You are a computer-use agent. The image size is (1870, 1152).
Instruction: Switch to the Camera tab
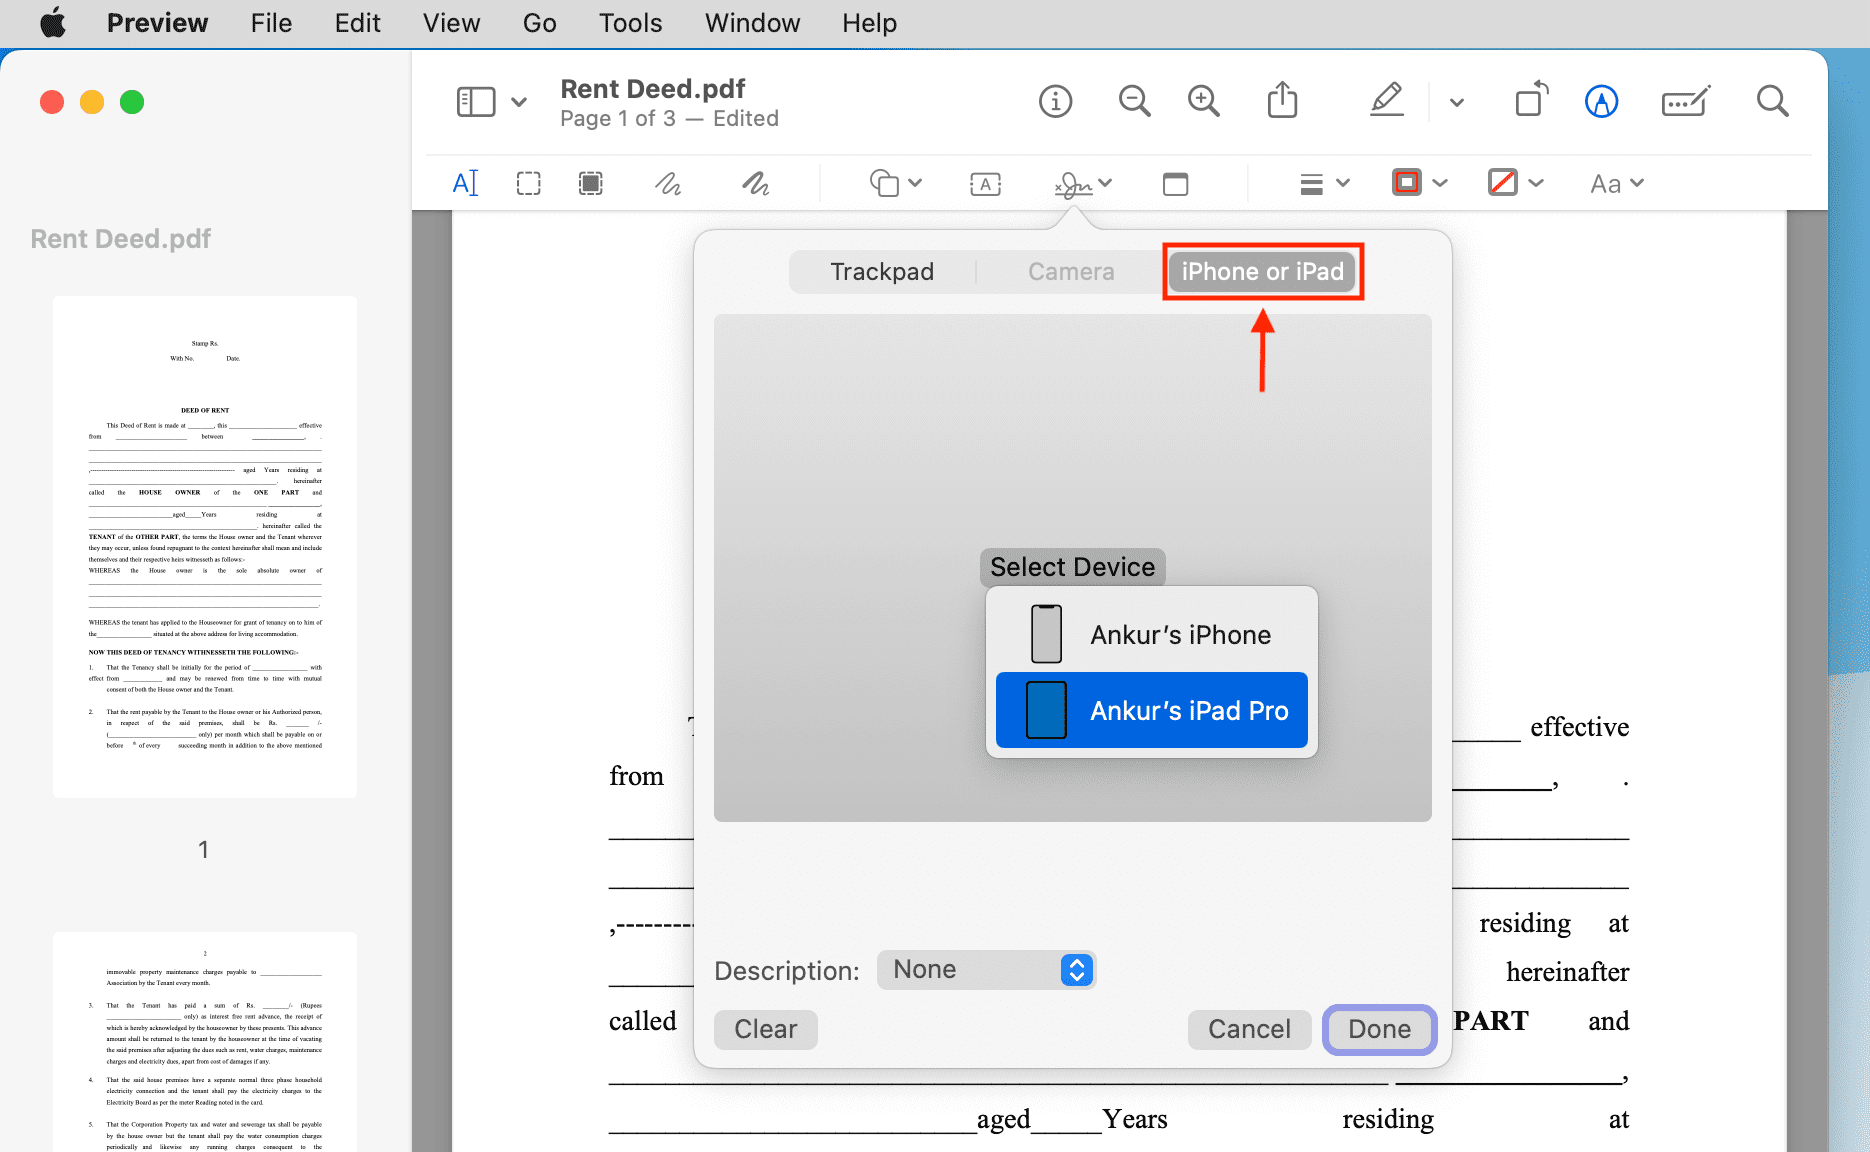[x=1071, y=272]
